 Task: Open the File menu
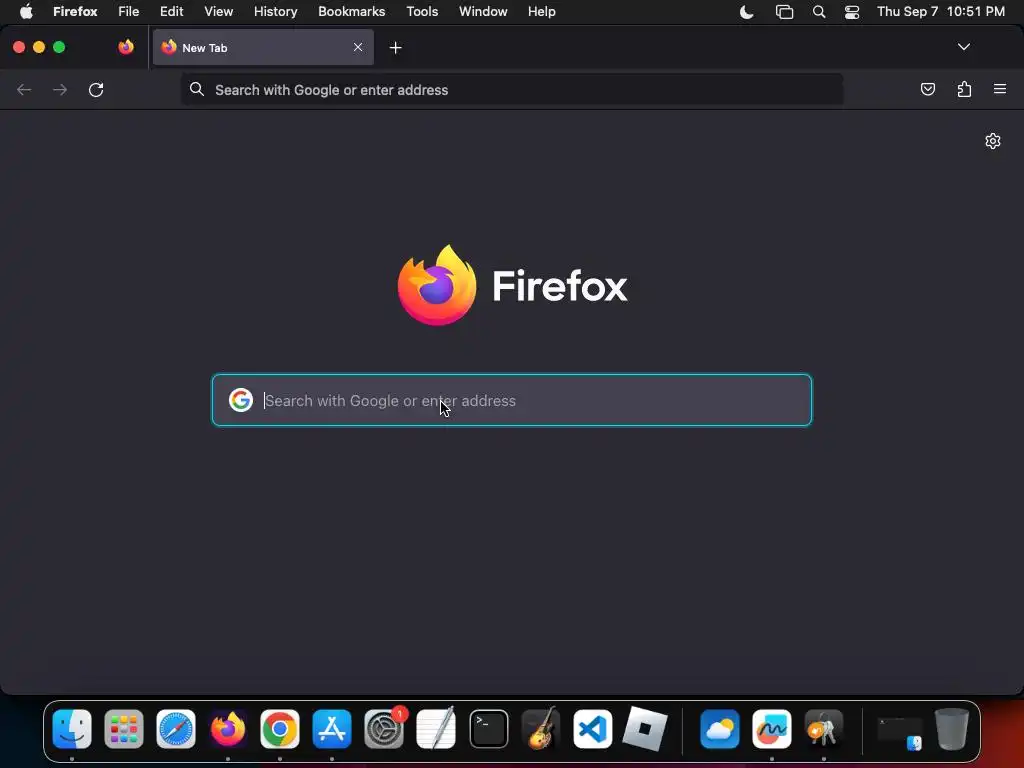pyautogui.click(x=129, y=12)
